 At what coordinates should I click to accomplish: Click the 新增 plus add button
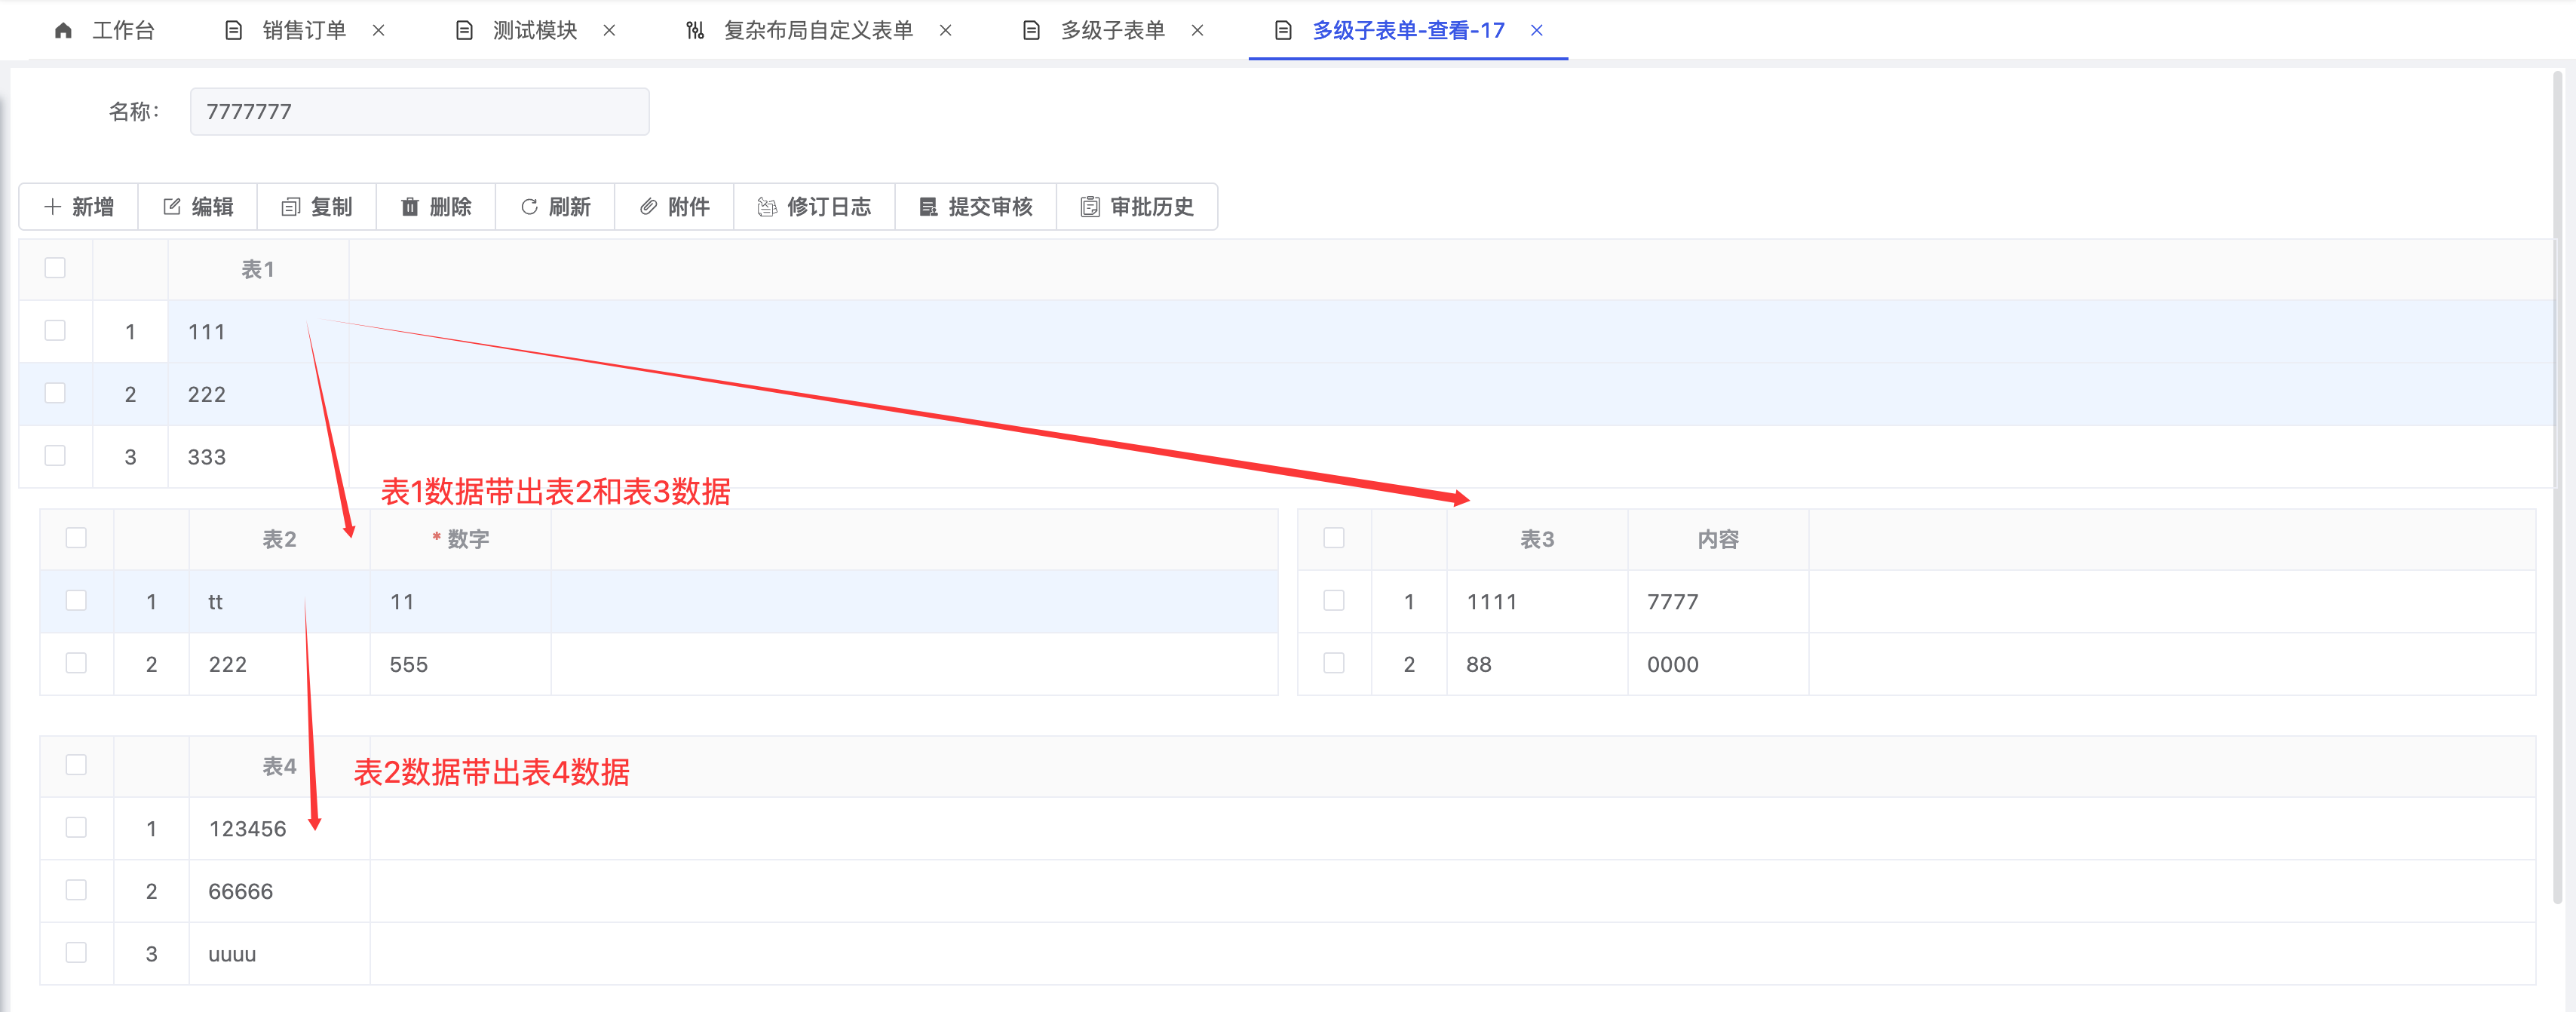[79, 207]
